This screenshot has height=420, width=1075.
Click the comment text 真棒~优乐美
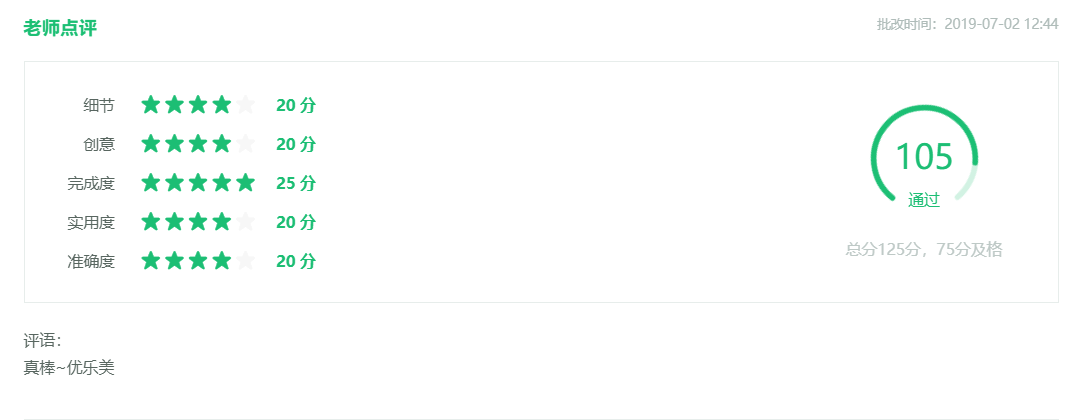[69, 368]
